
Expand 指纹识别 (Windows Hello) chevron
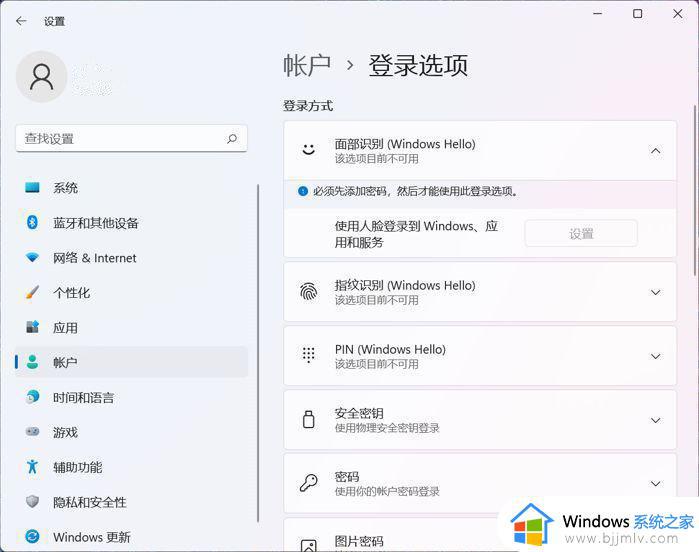click(655, 292)
